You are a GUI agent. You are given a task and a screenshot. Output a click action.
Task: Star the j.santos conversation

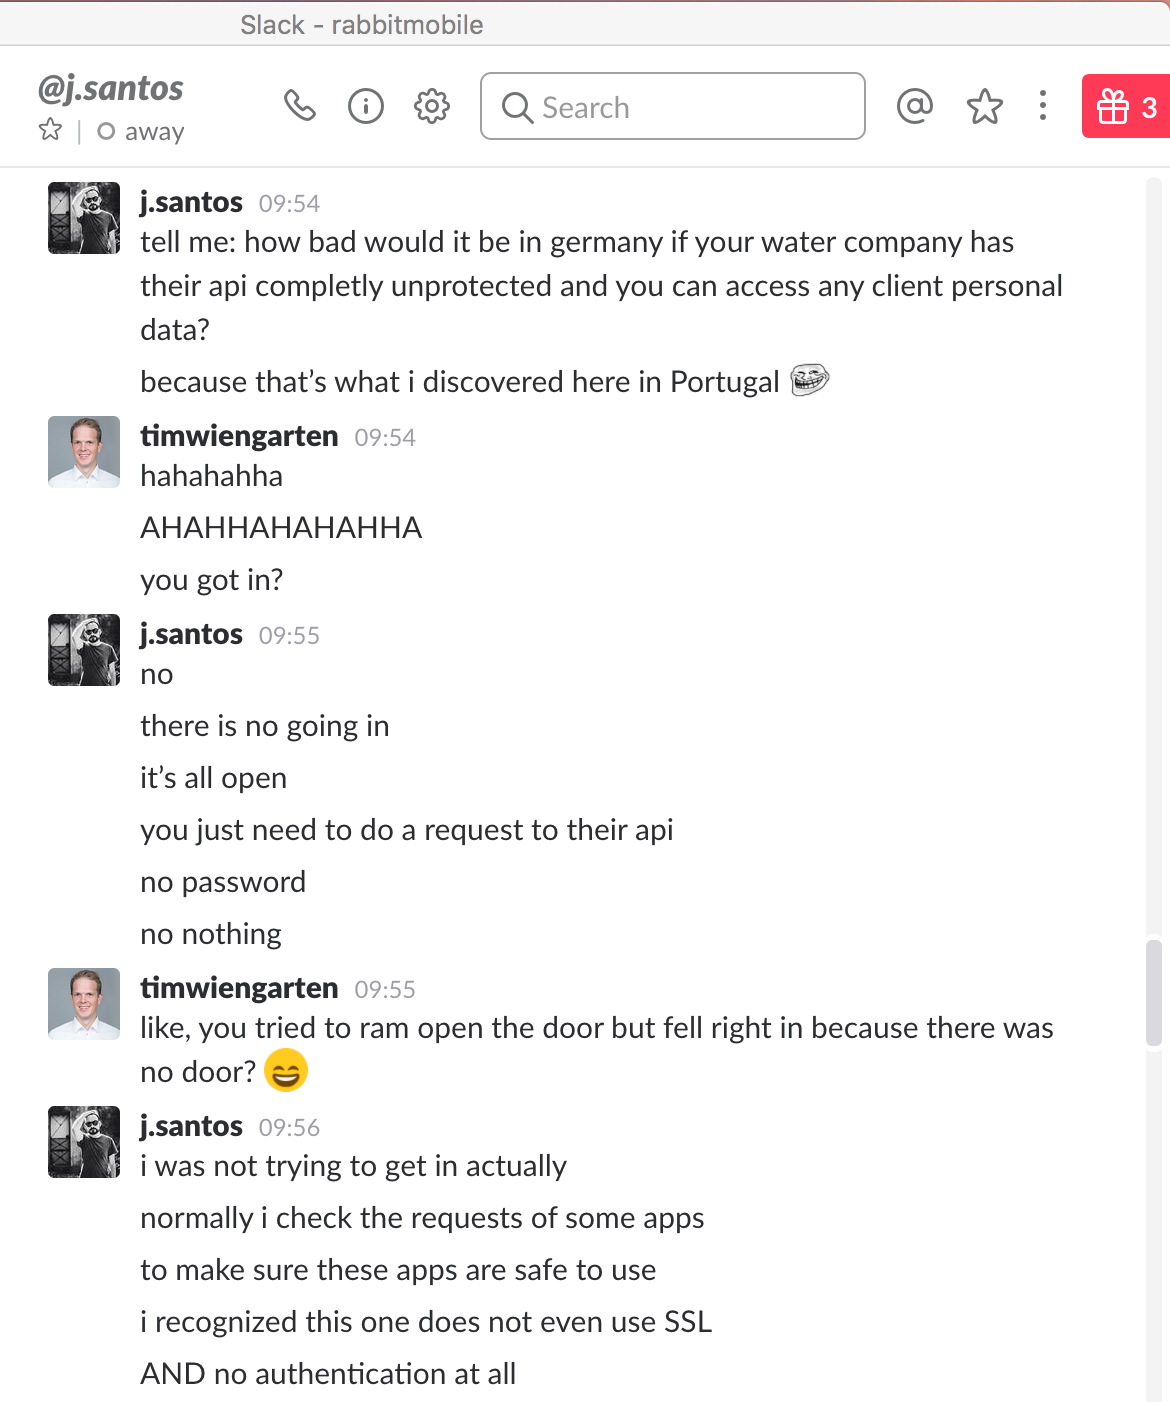pos(50,130)
